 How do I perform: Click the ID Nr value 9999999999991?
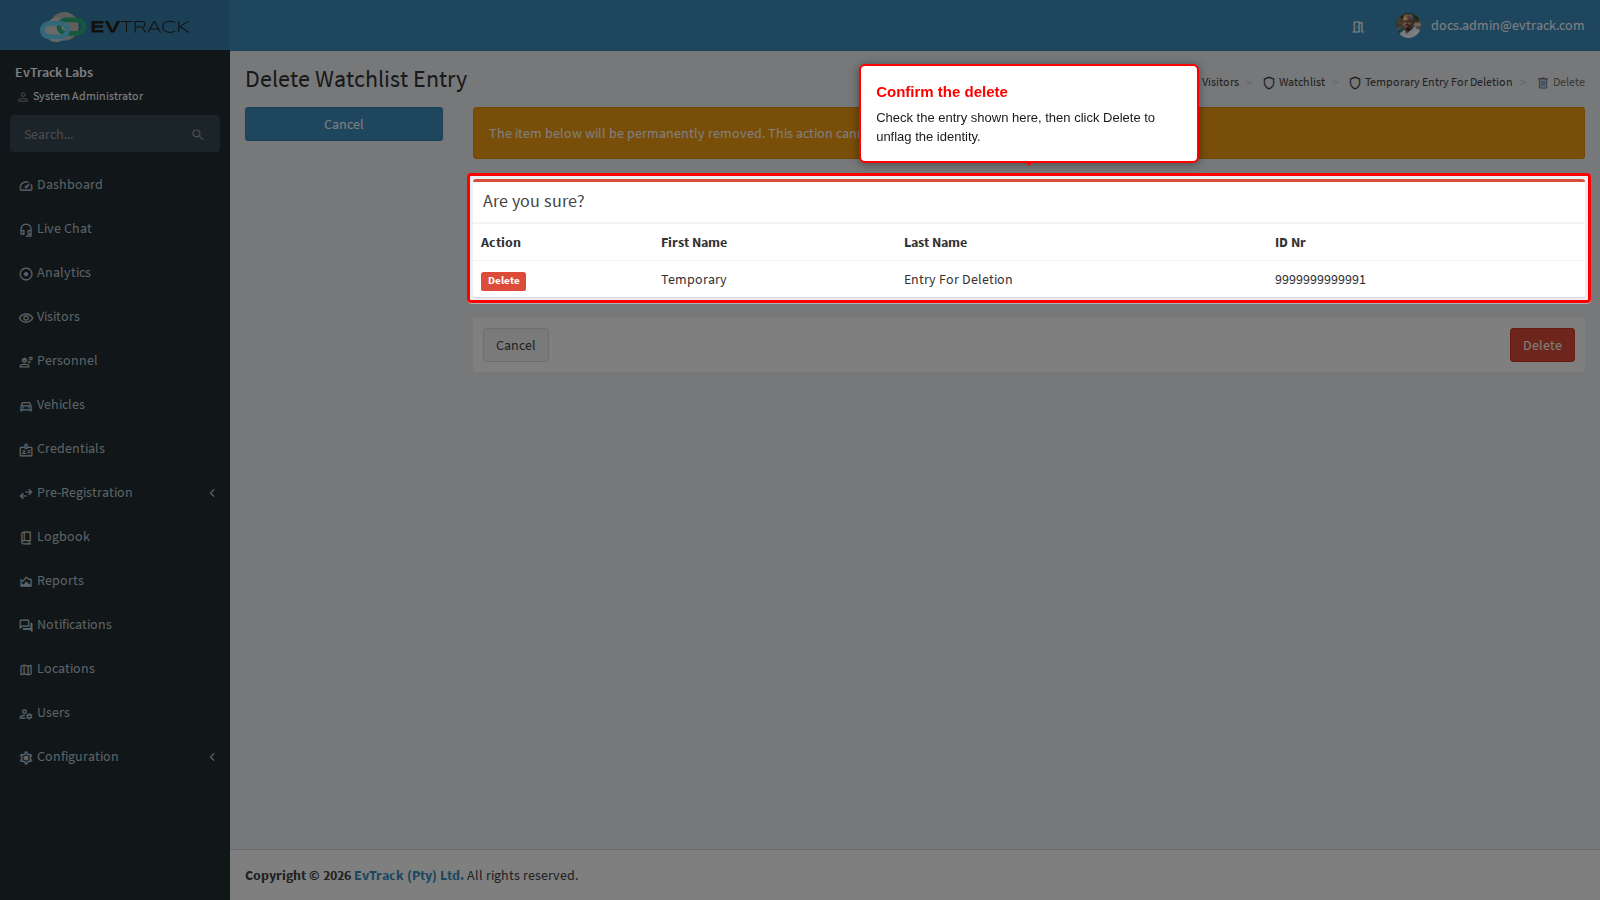(x=1320, y=280)
